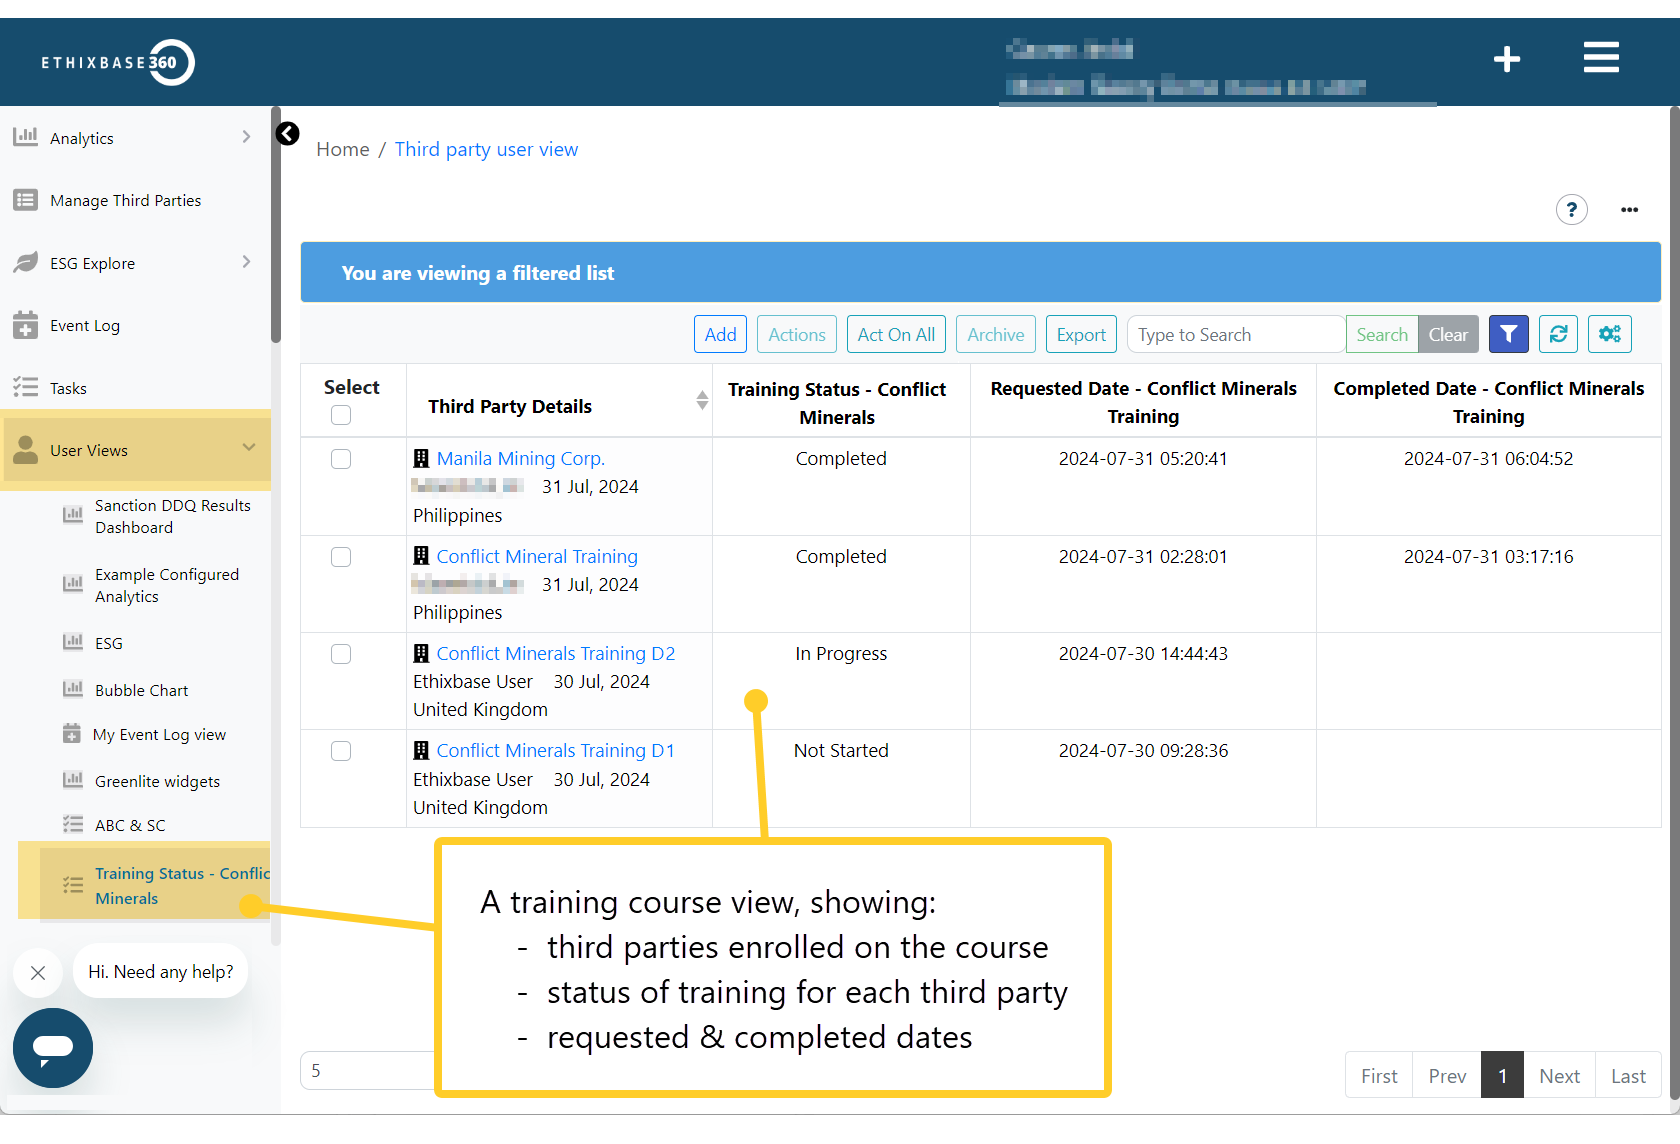Click the plus icon in the top bar
This screenshot has width=1680, height=1144.
tap(1506, 59)
